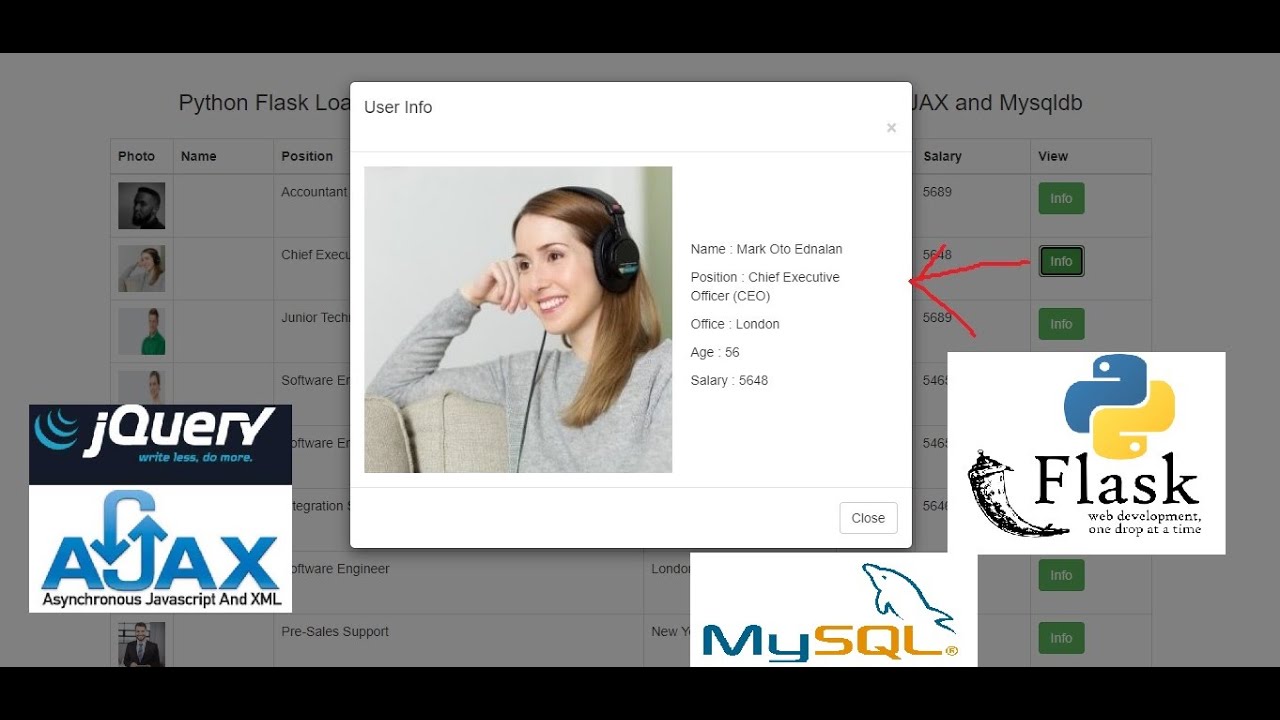
Task: Dismiss the User Info modal with the × icon
Action: pyautogui.click(x=891, y=128)
